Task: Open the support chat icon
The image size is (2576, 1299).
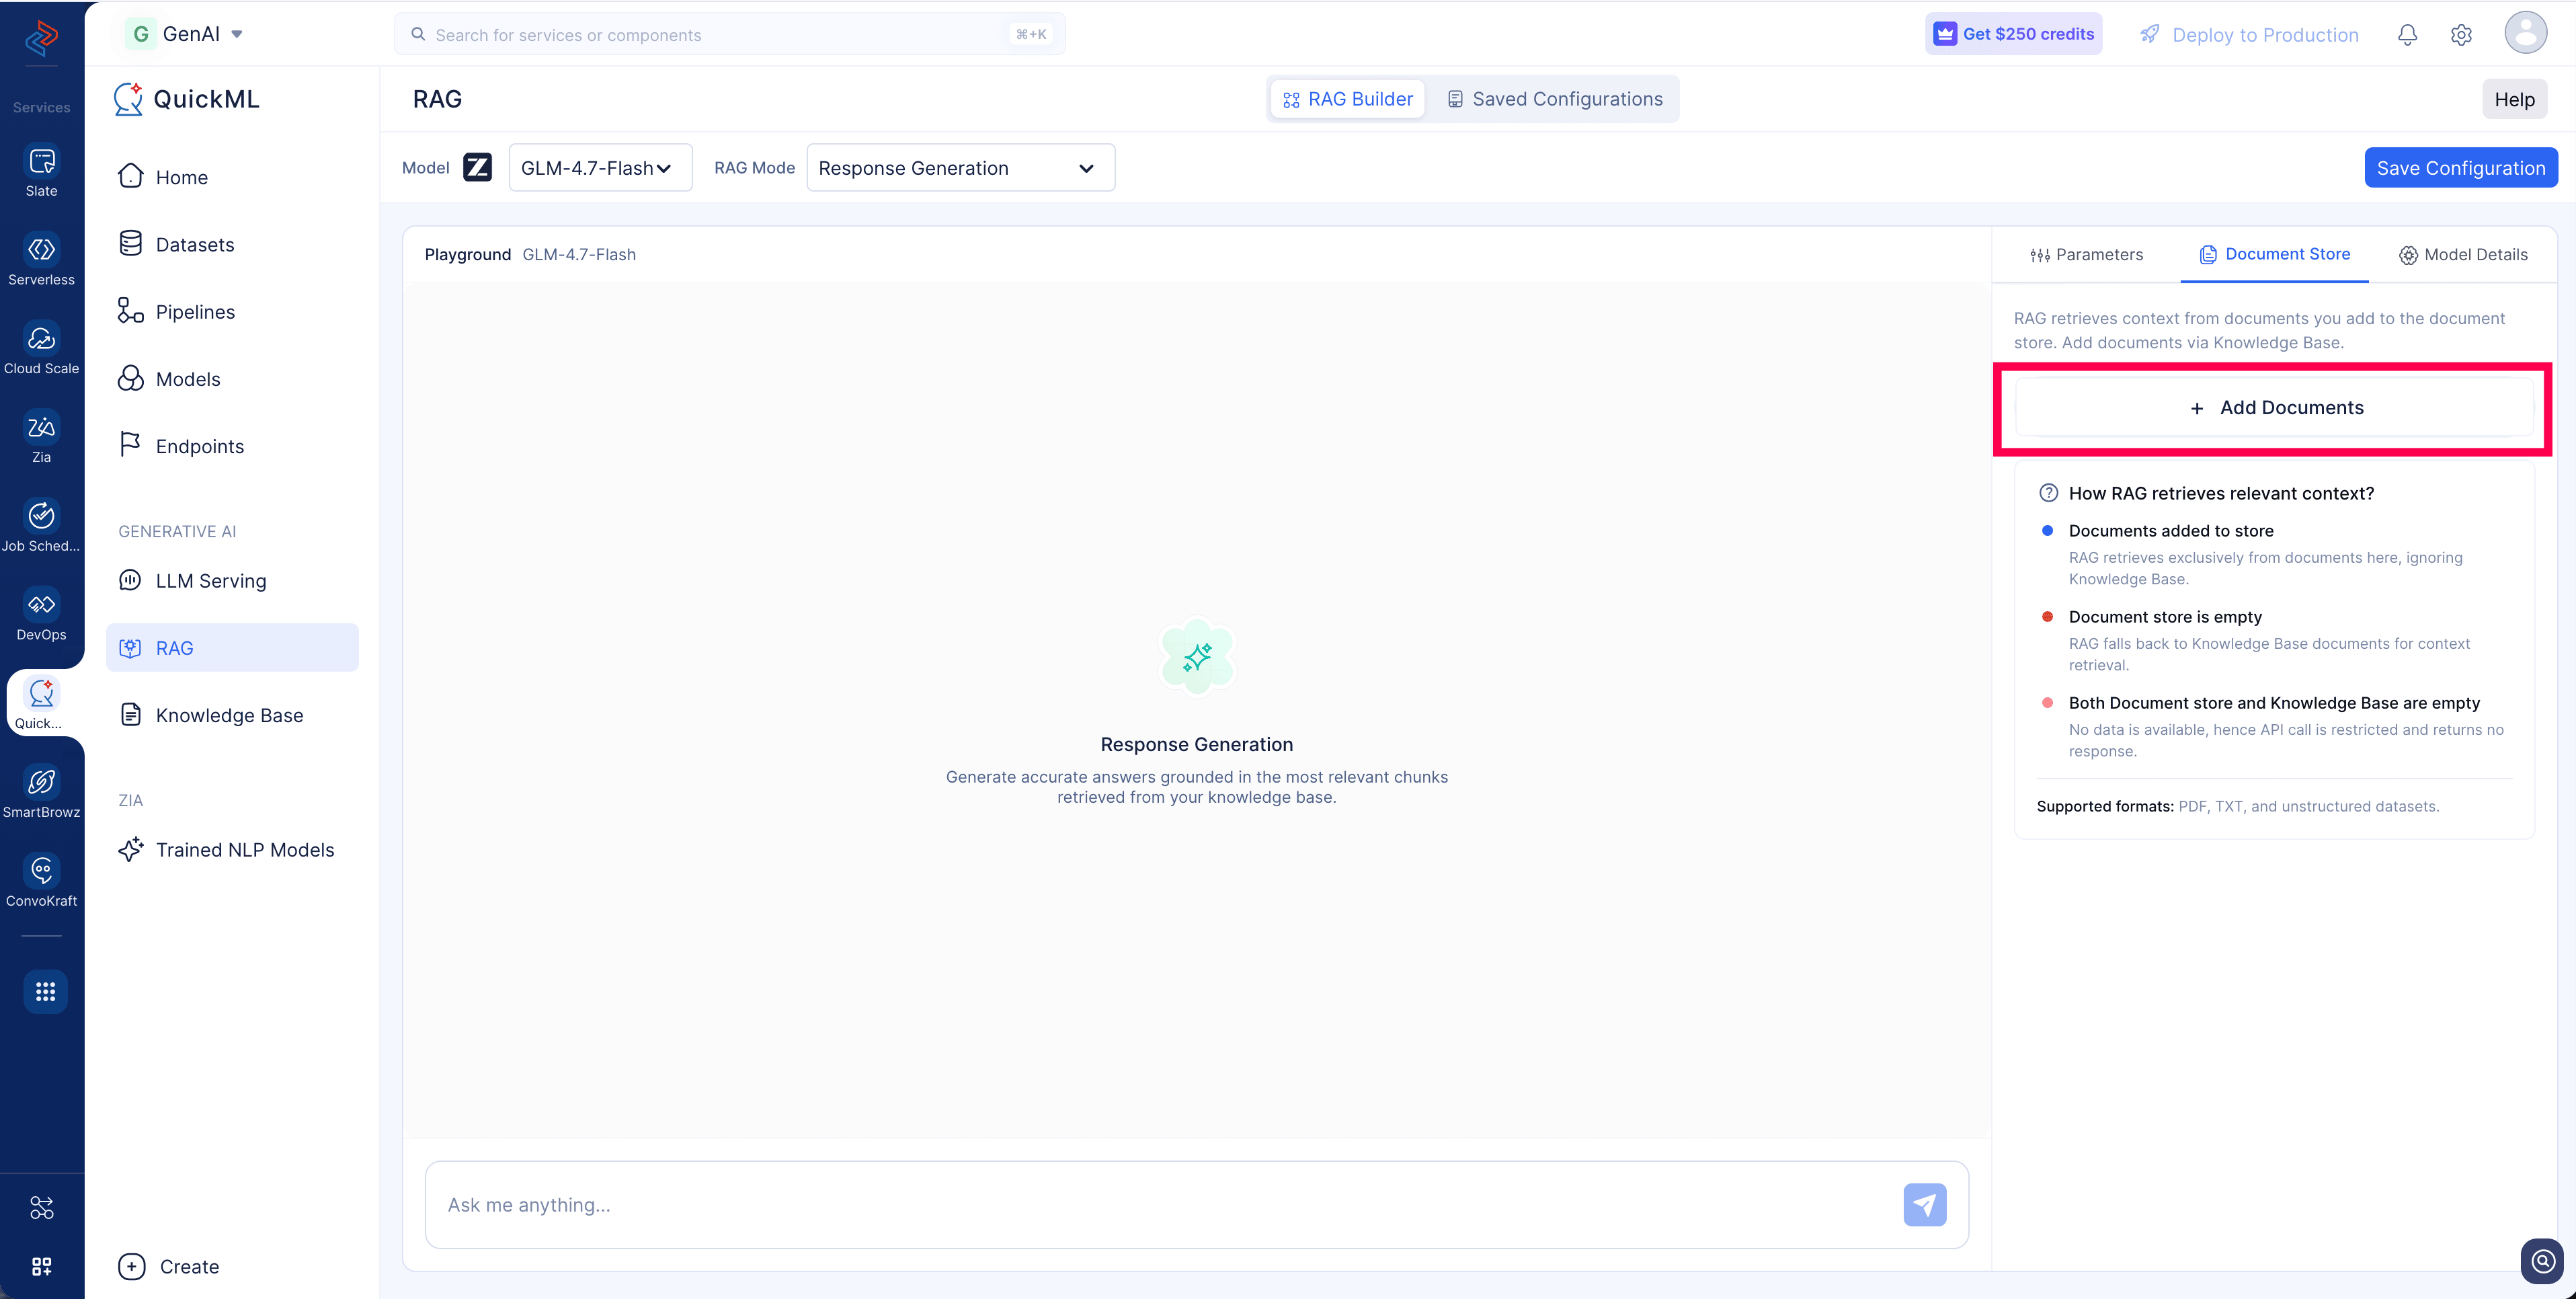Action: pos(2542,1261)
